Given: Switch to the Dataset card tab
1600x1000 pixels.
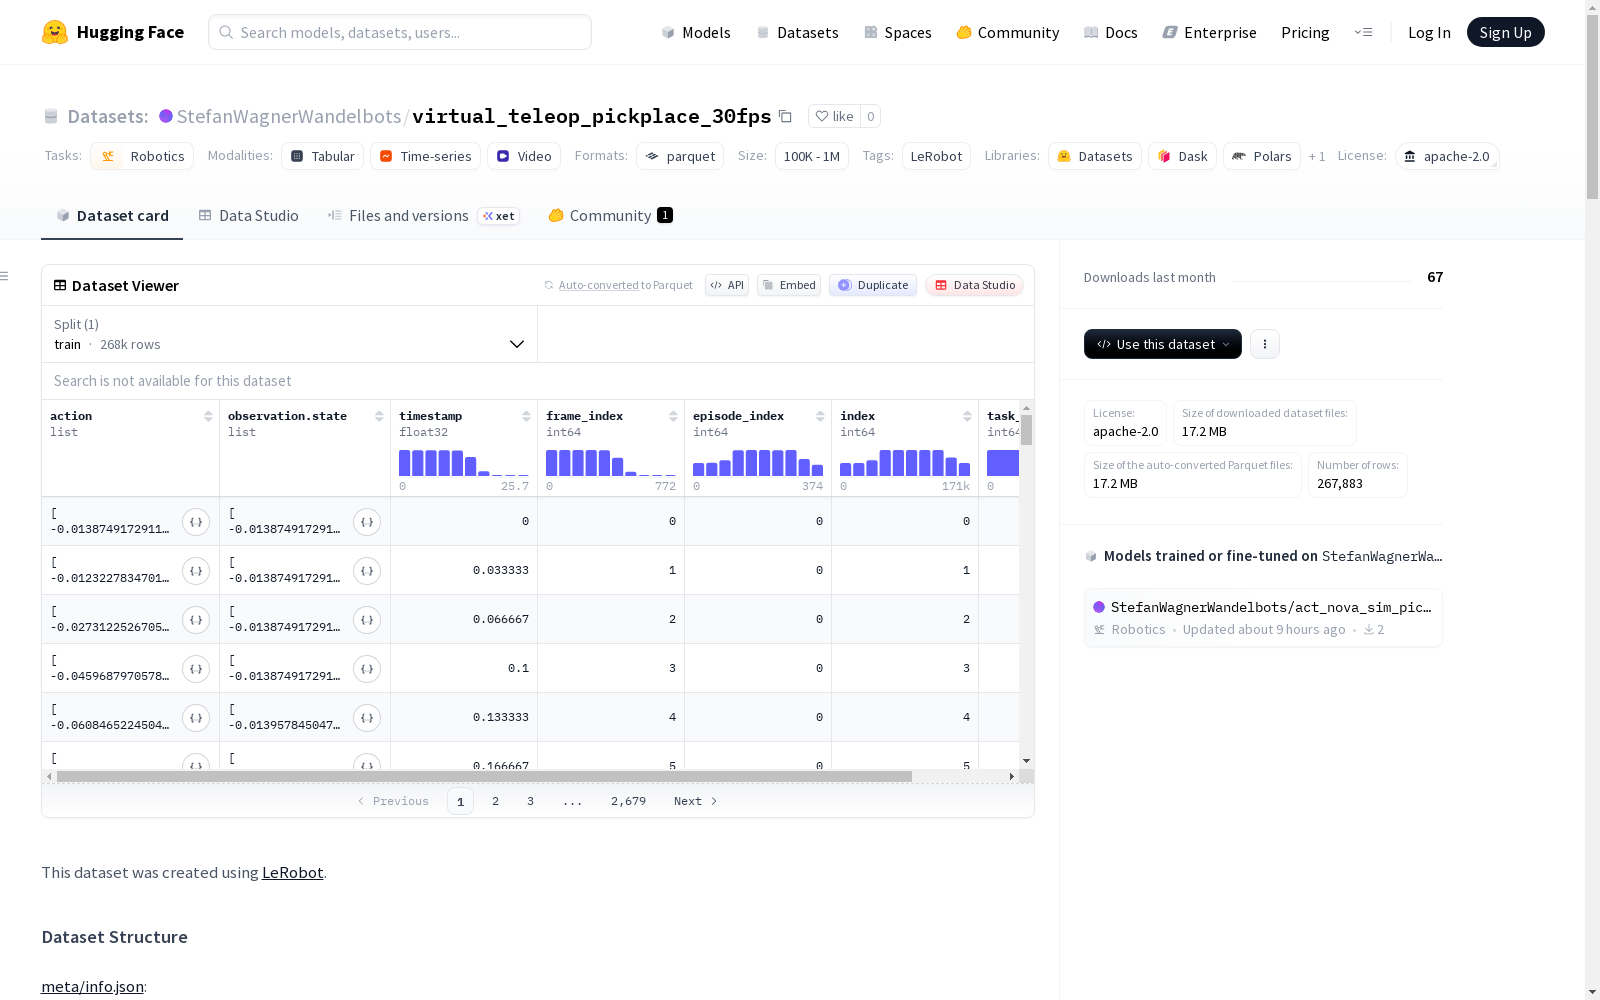Looking at the screenshot, I should [112, 216].
